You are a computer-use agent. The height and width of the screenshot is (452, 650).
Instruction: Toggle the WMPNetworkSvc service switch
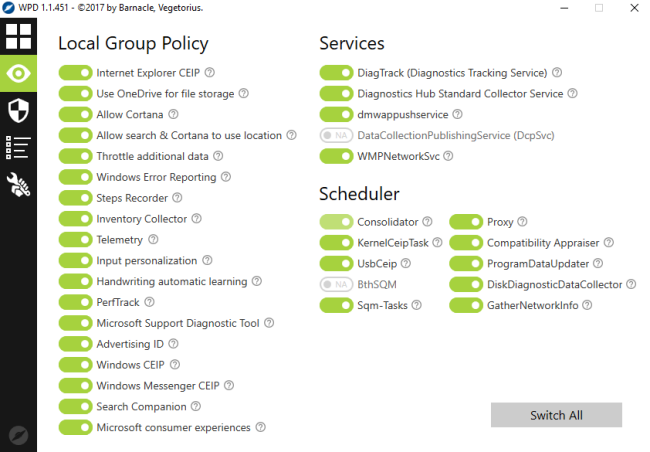point(336,156)
